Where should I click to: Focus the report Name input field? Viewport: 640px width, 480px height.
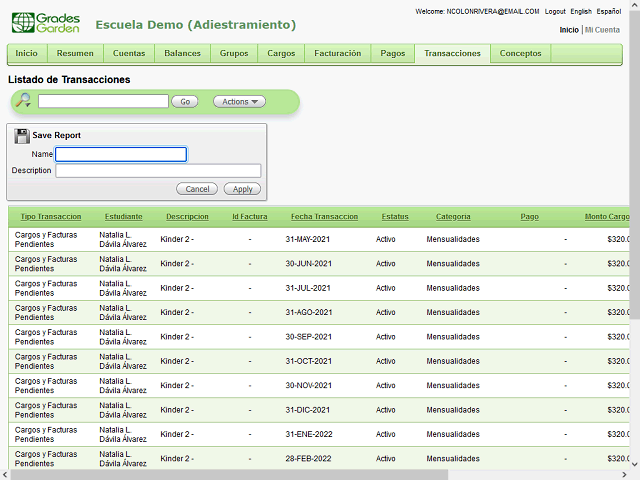click(x=121, y=154)
